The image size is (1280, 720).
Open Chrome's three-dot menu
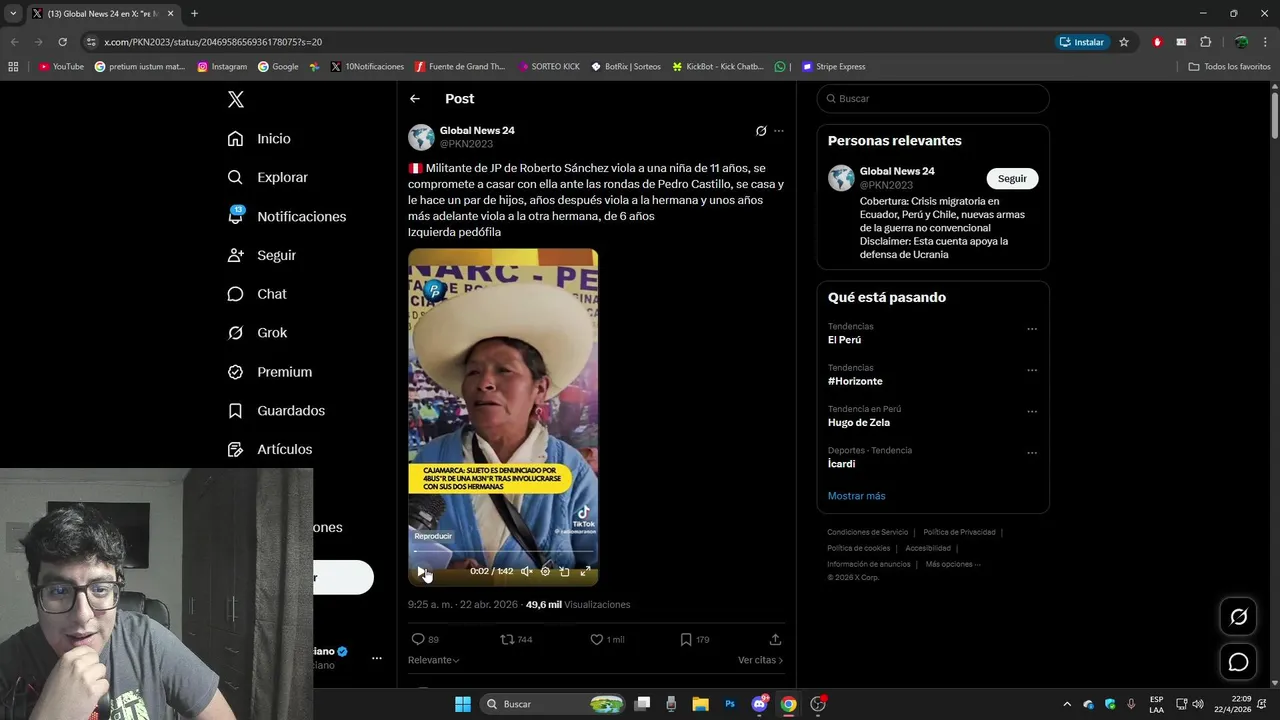coord(1265,42)
